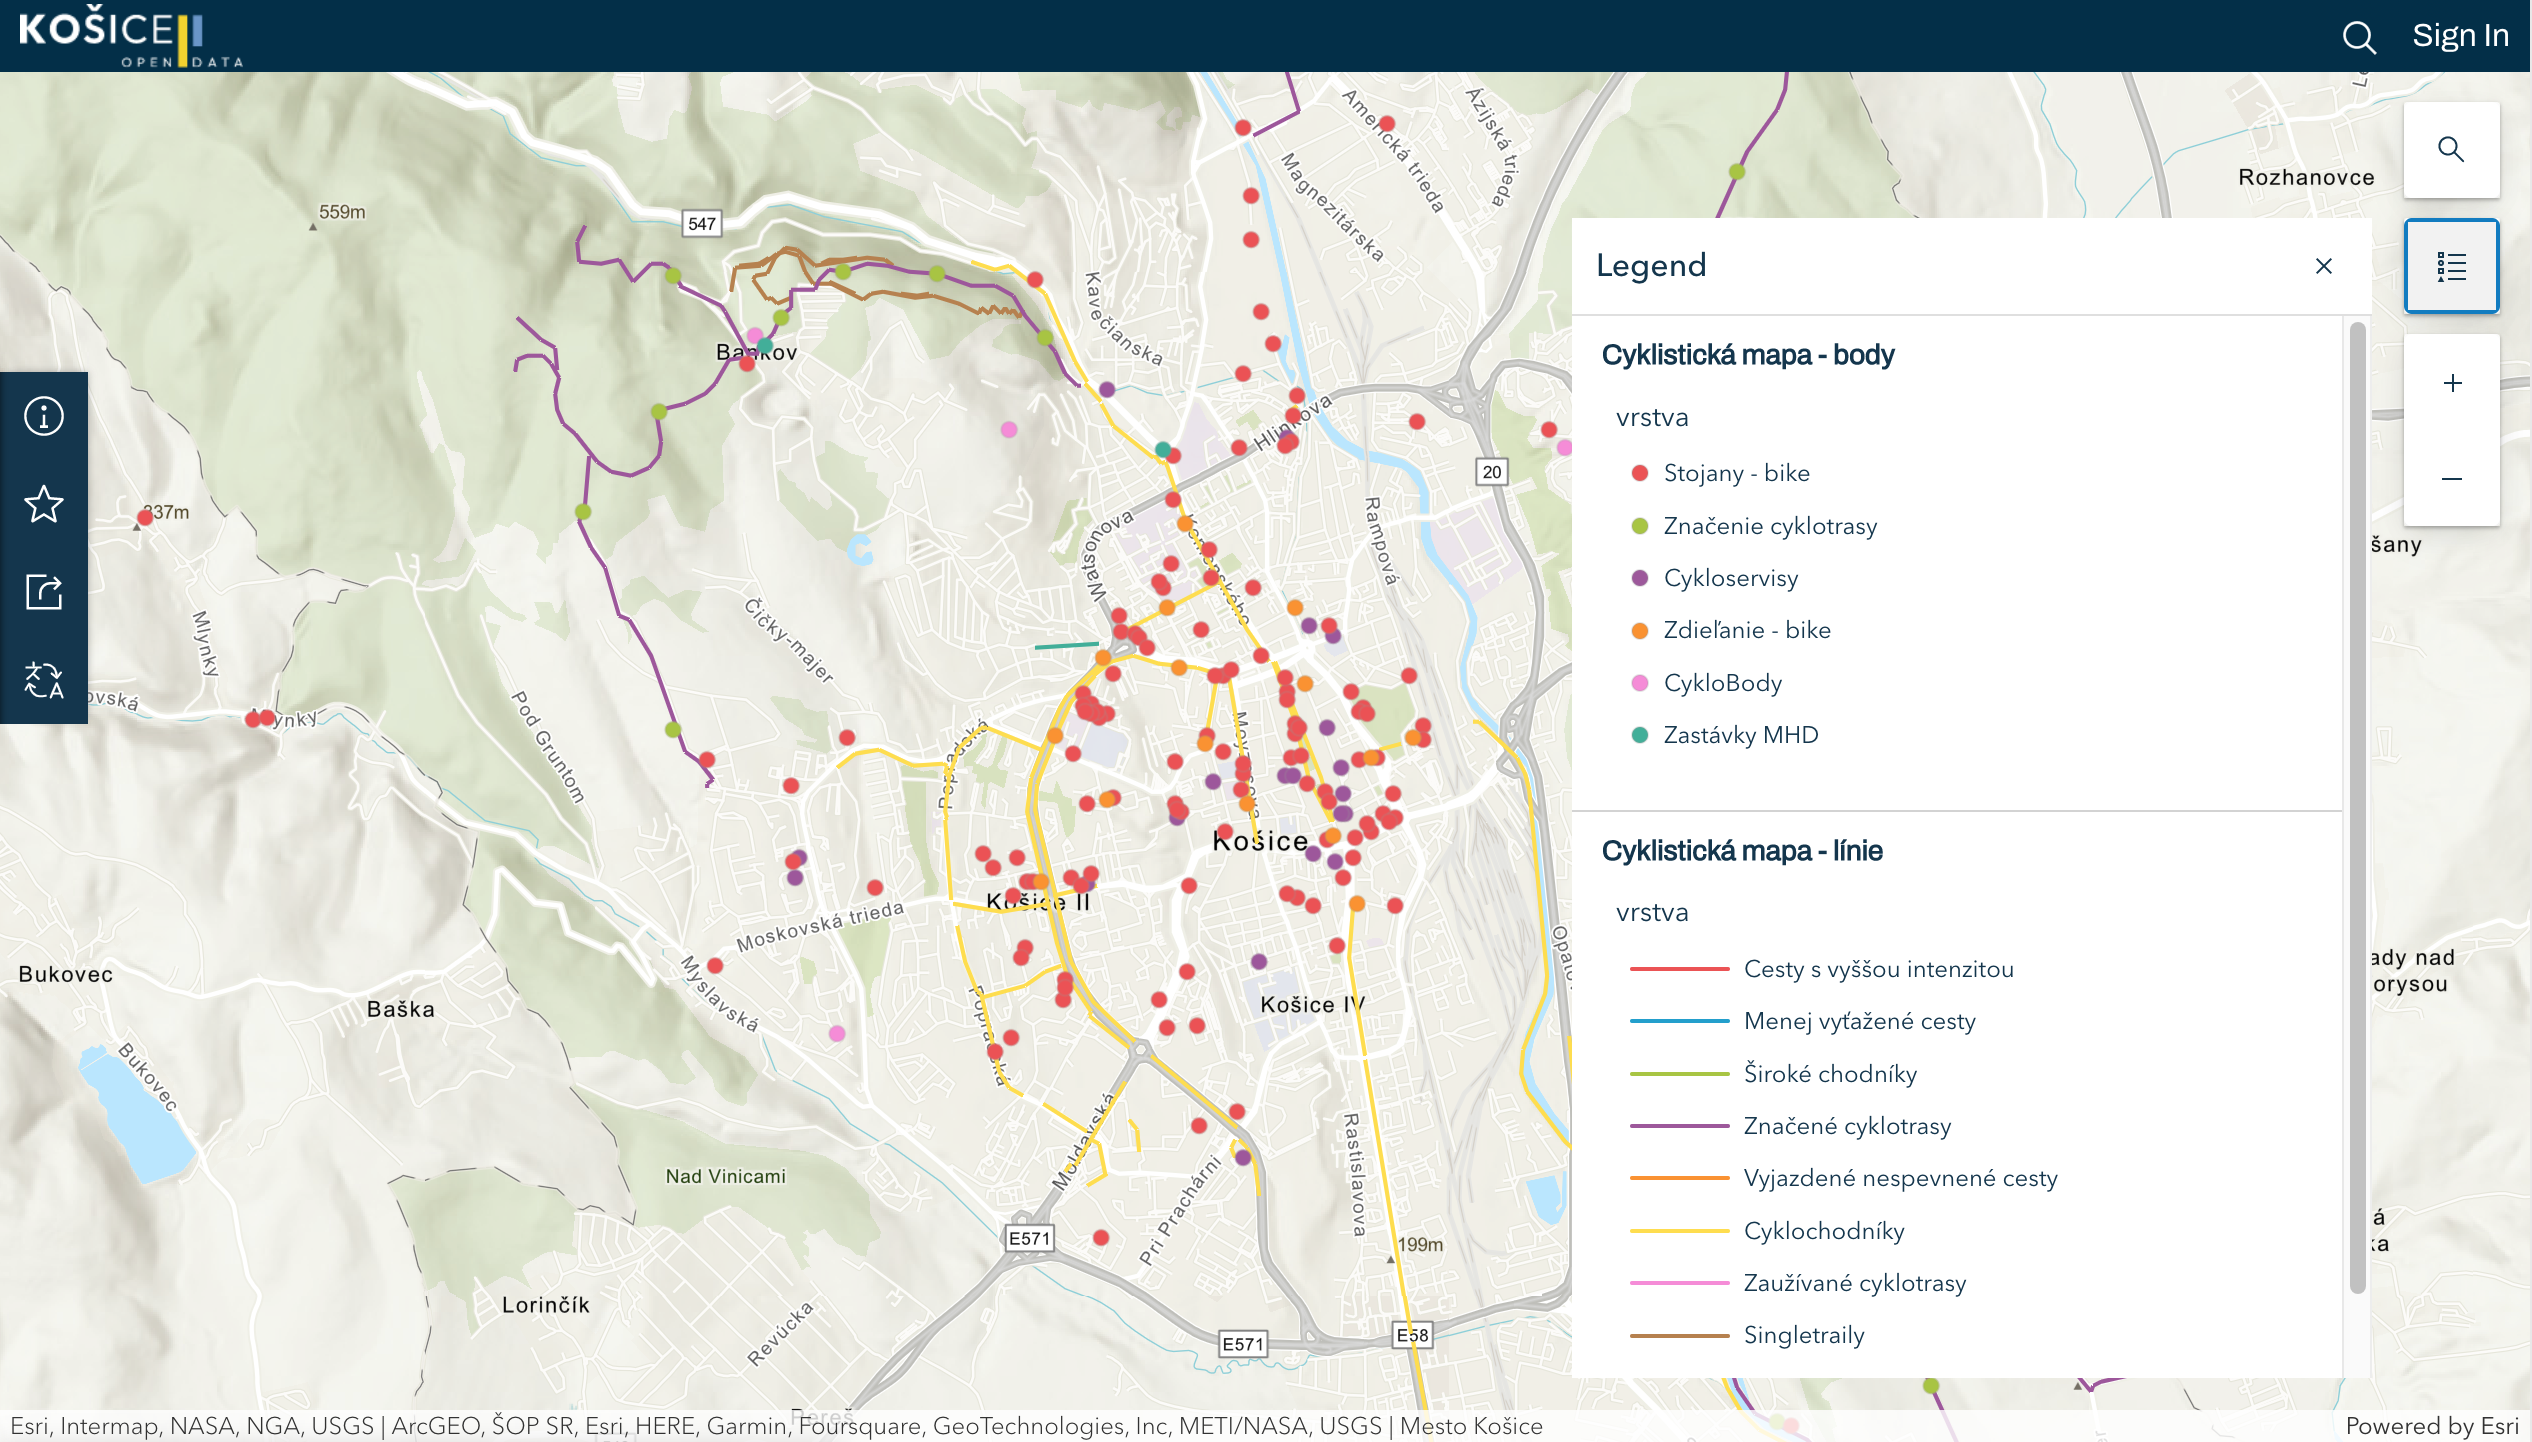Close the Legend panel
Image resolution: width=2532 pixels, height=1442 pixels.
pos(2325,265)
